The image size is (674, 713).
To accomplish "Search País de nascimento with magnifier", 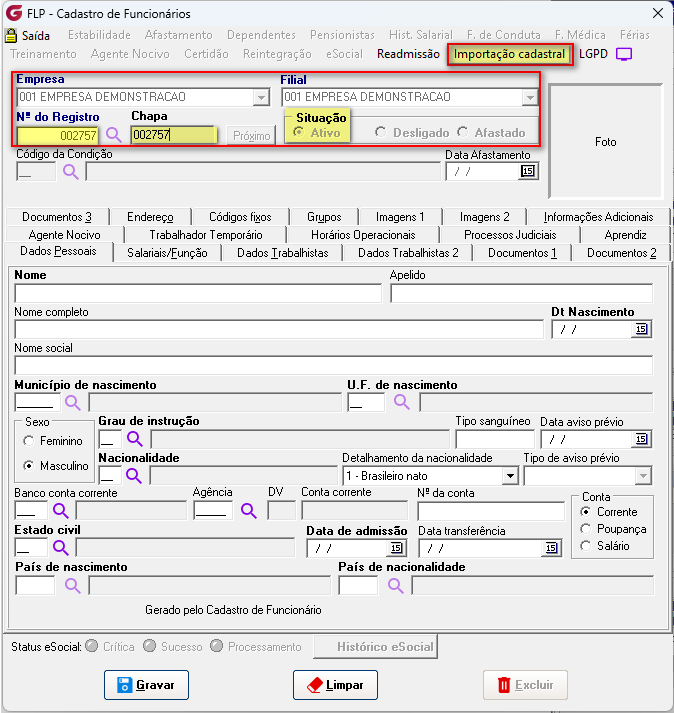I will 72,586.
